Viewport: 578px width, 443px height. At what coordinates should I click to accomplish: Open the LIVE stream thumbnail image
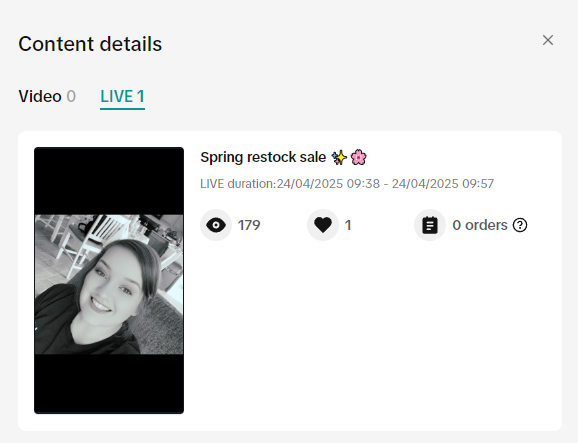[x=109, y=280]
